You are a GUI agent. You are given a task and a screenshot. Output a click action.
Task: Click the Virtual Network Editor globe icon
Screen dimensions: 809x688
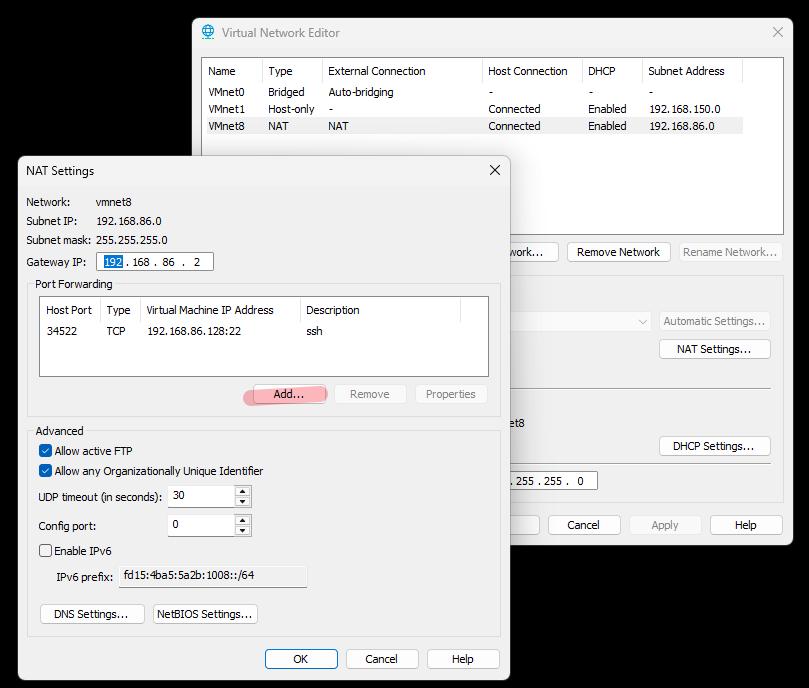click(x=208, y=32)
